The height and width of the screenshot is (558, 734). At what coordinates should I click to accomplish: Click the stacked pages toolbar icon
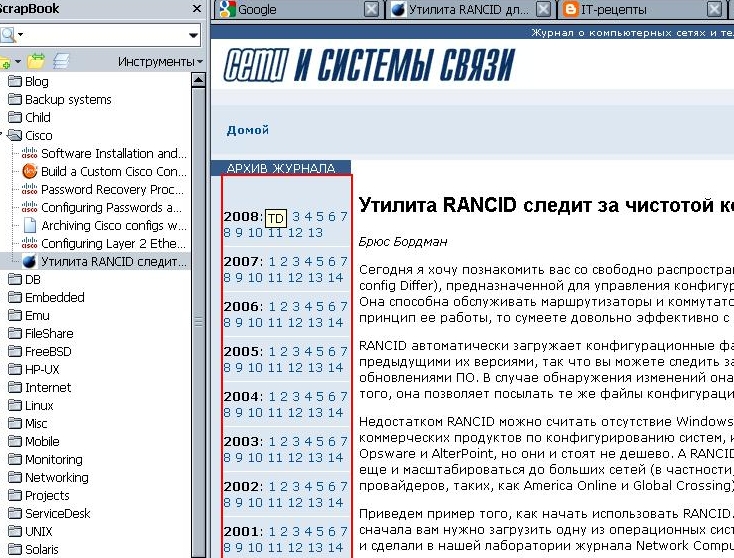tap(61, 61)
